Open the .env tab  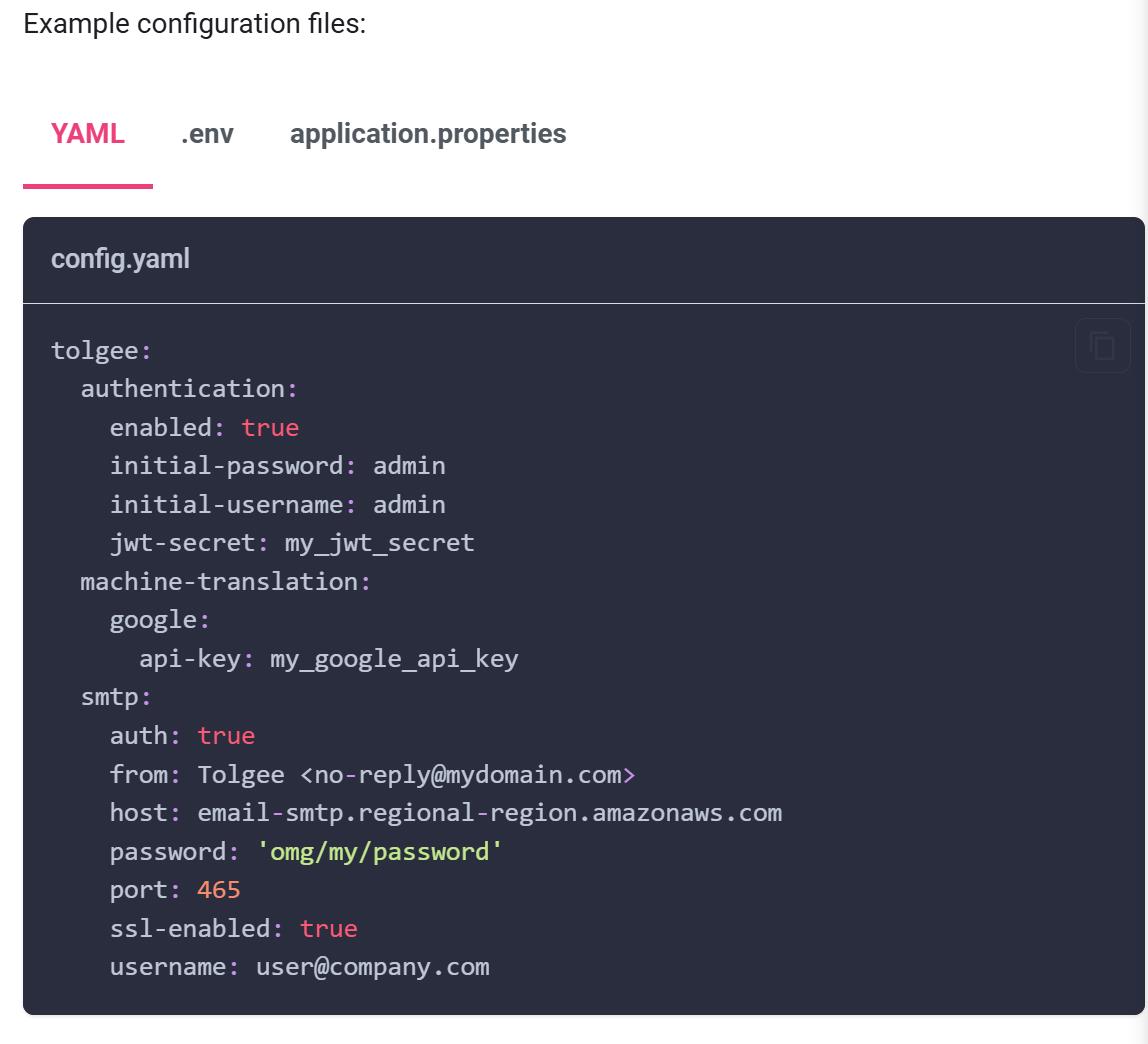click(x=207, y=134)
